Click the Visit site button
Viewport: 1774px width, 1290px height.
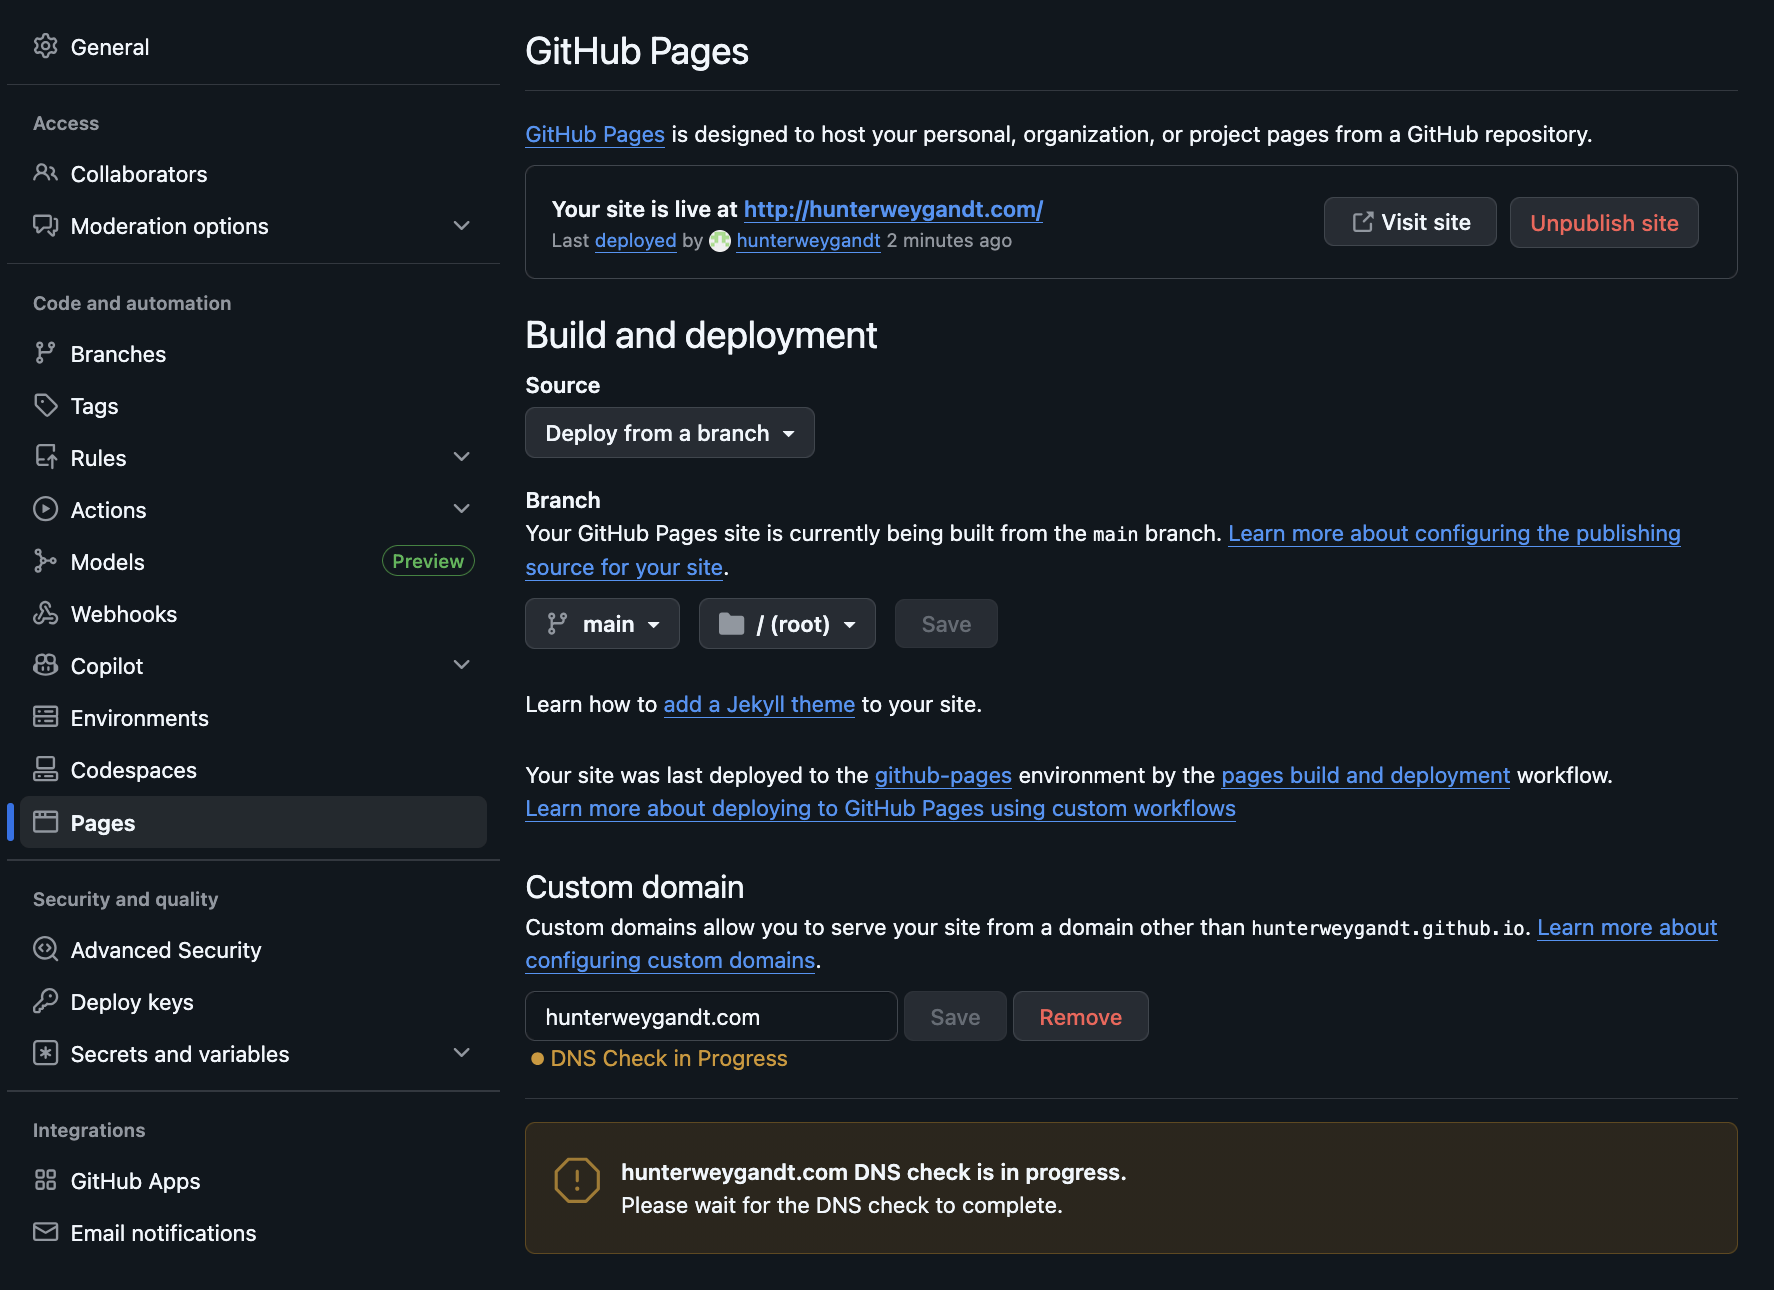(1410, 222)
